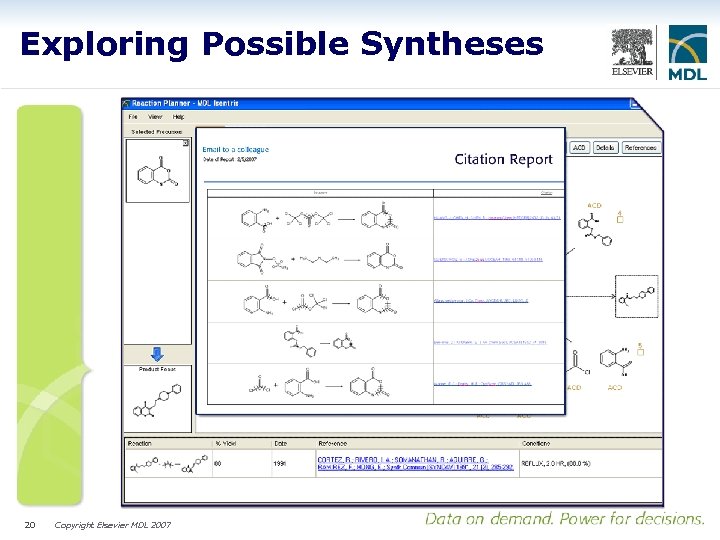
Task: Click the yield value 60
Action: pyautogui.click(x=218, y=464)
